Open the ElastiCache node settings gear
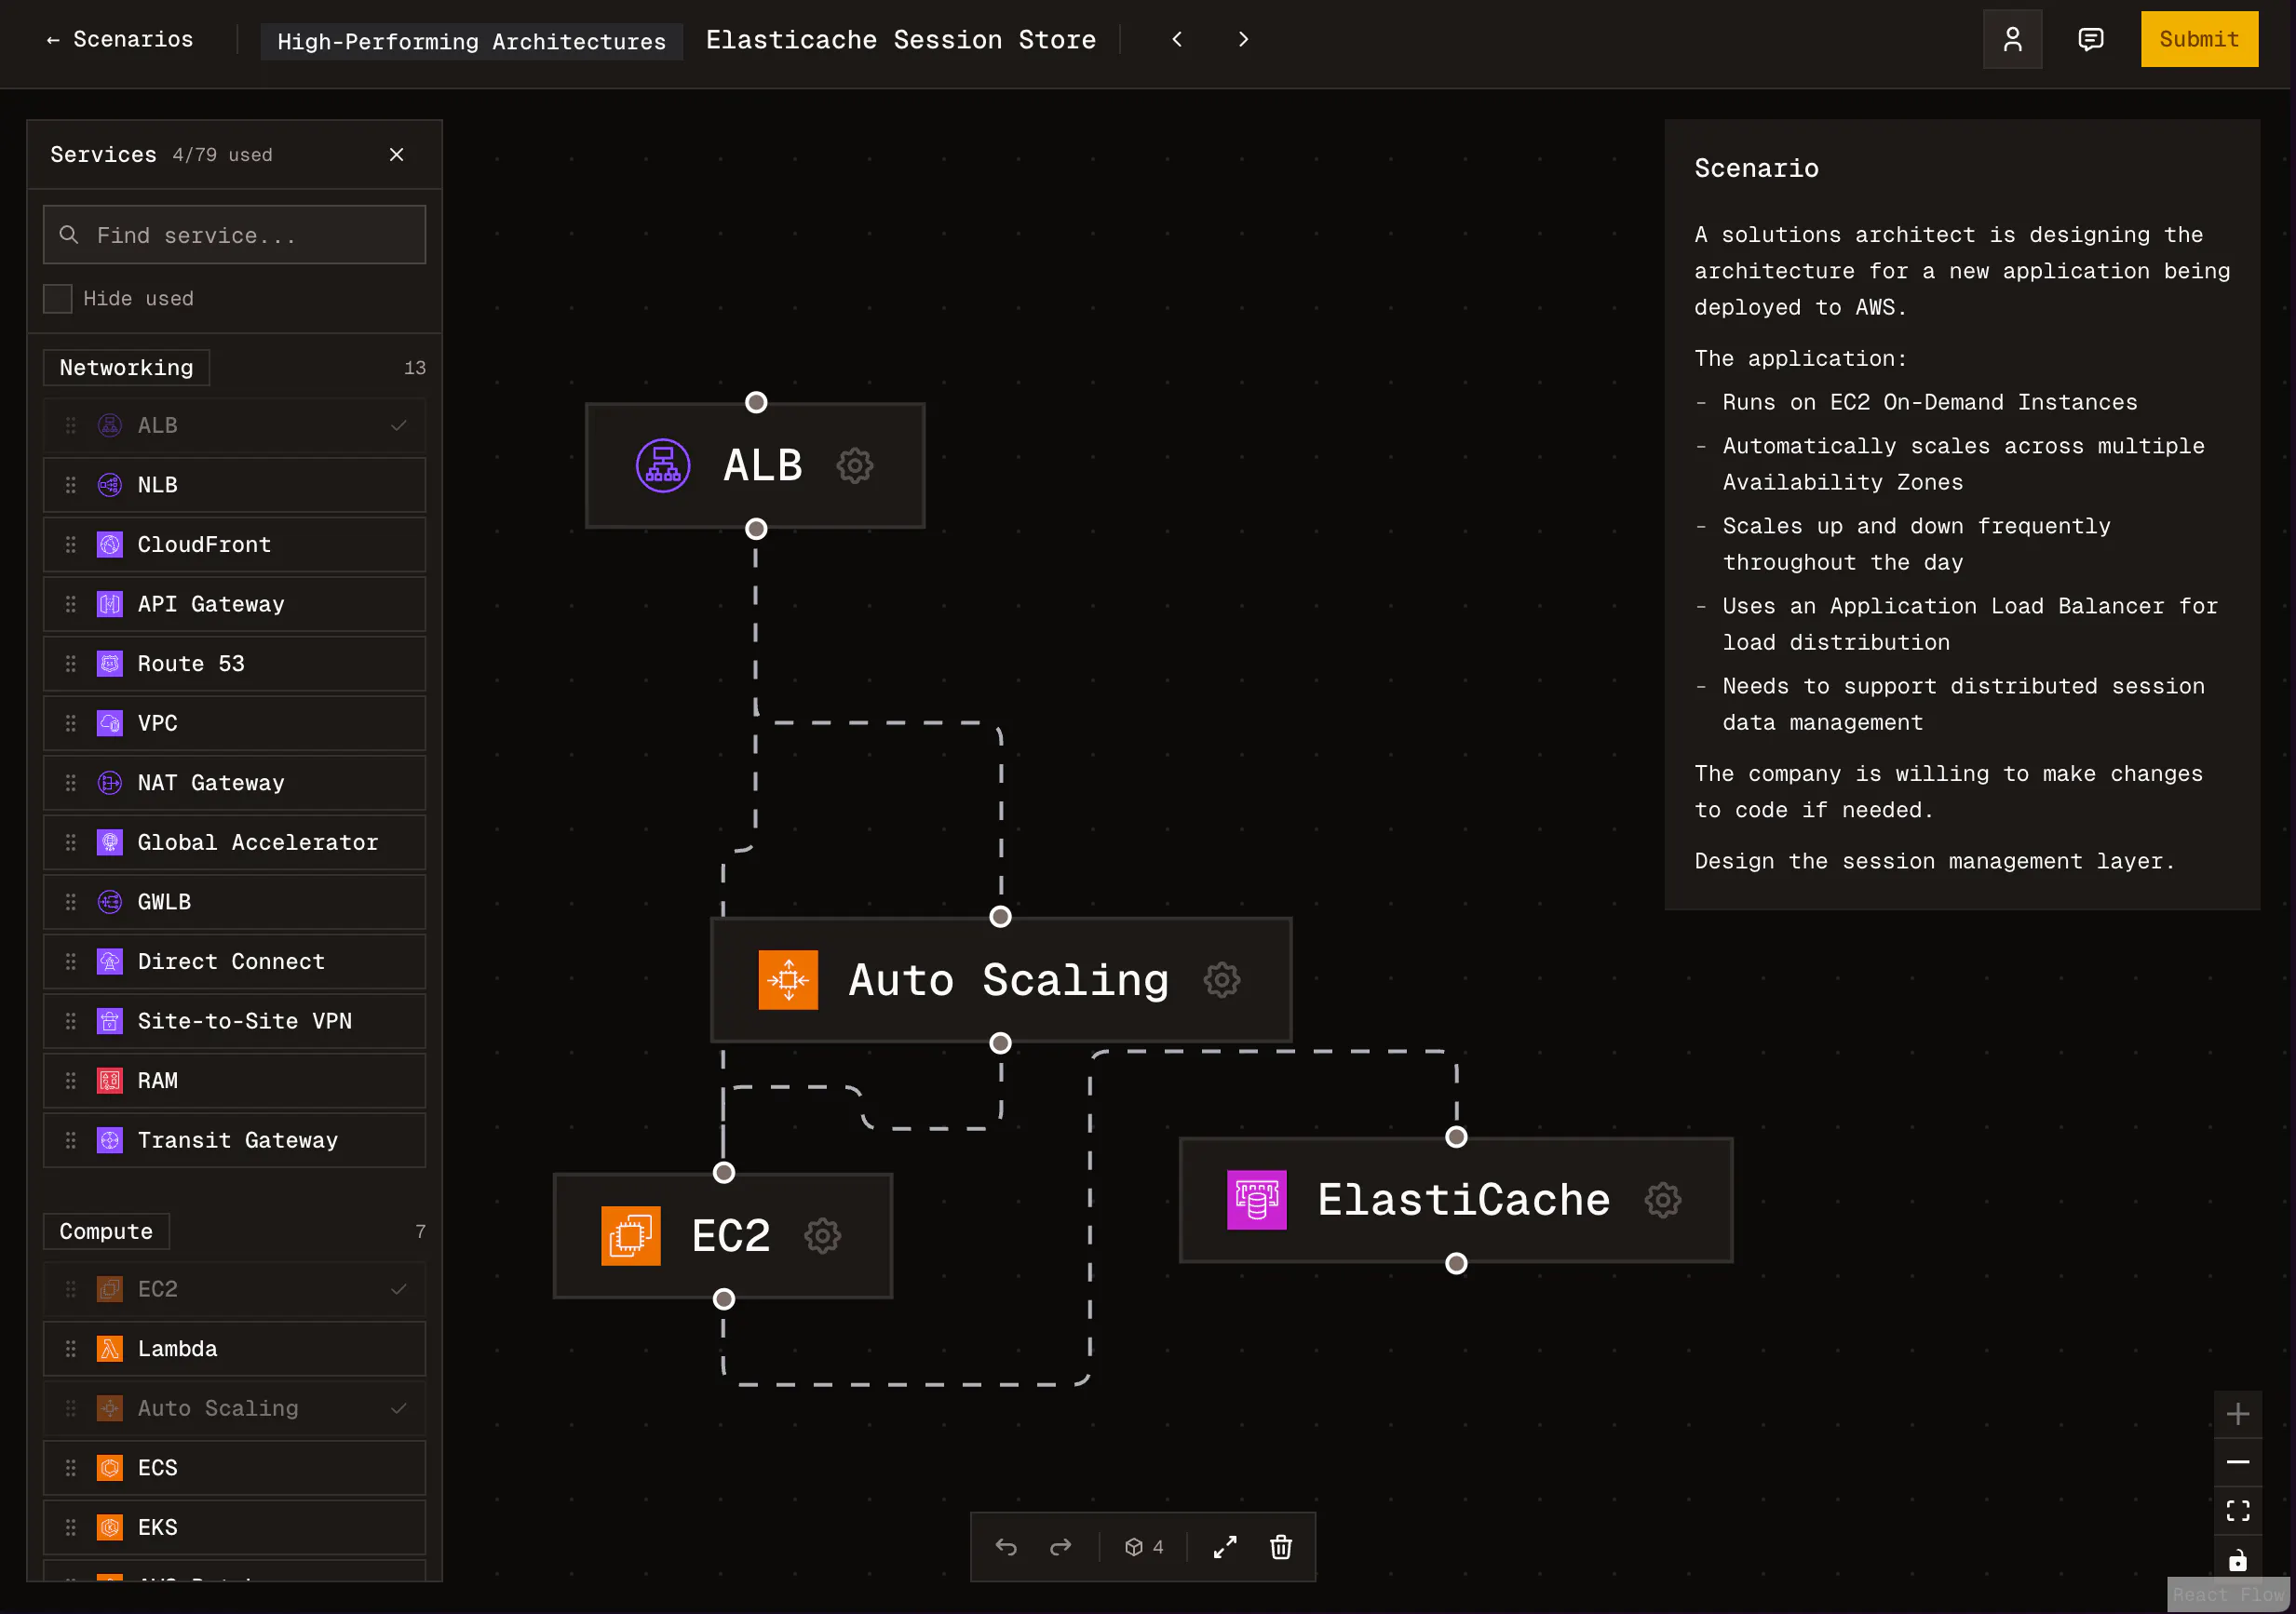2296x1614 pixels. tap(1662, 1200)
